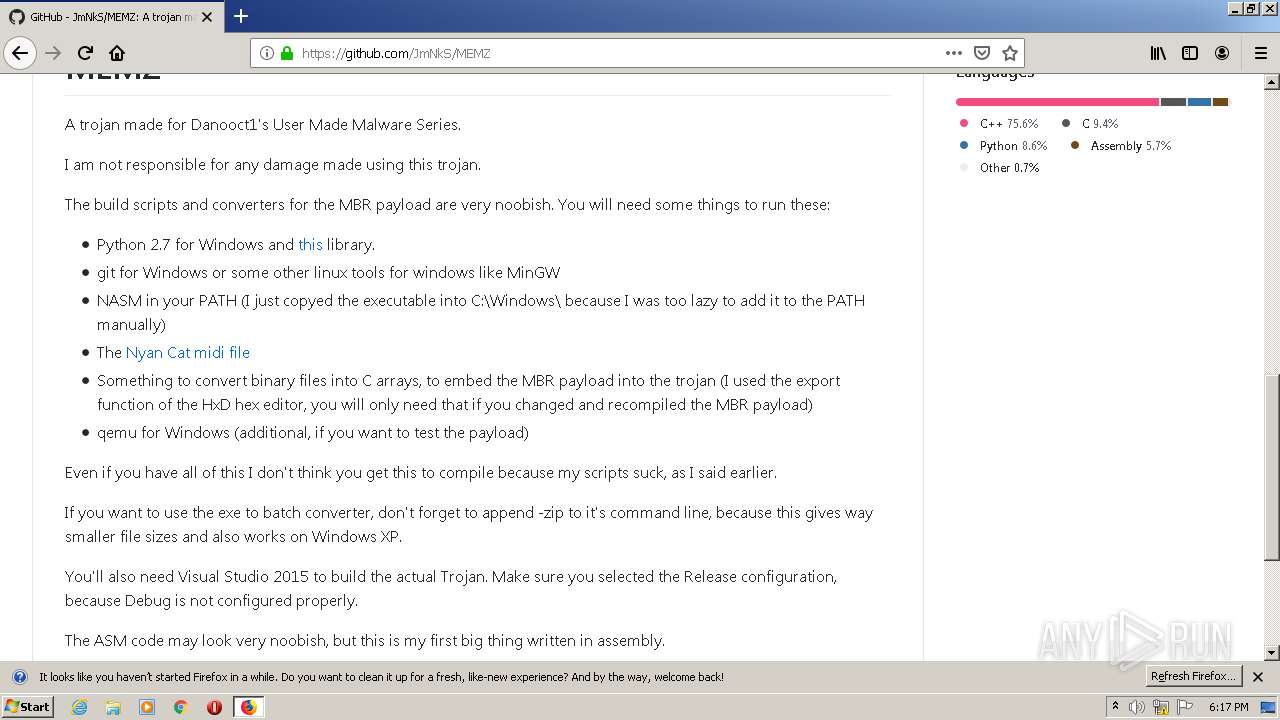Screen dimensions: 1280x720
Task: Open the Library view
Action: coord(1158,53)
